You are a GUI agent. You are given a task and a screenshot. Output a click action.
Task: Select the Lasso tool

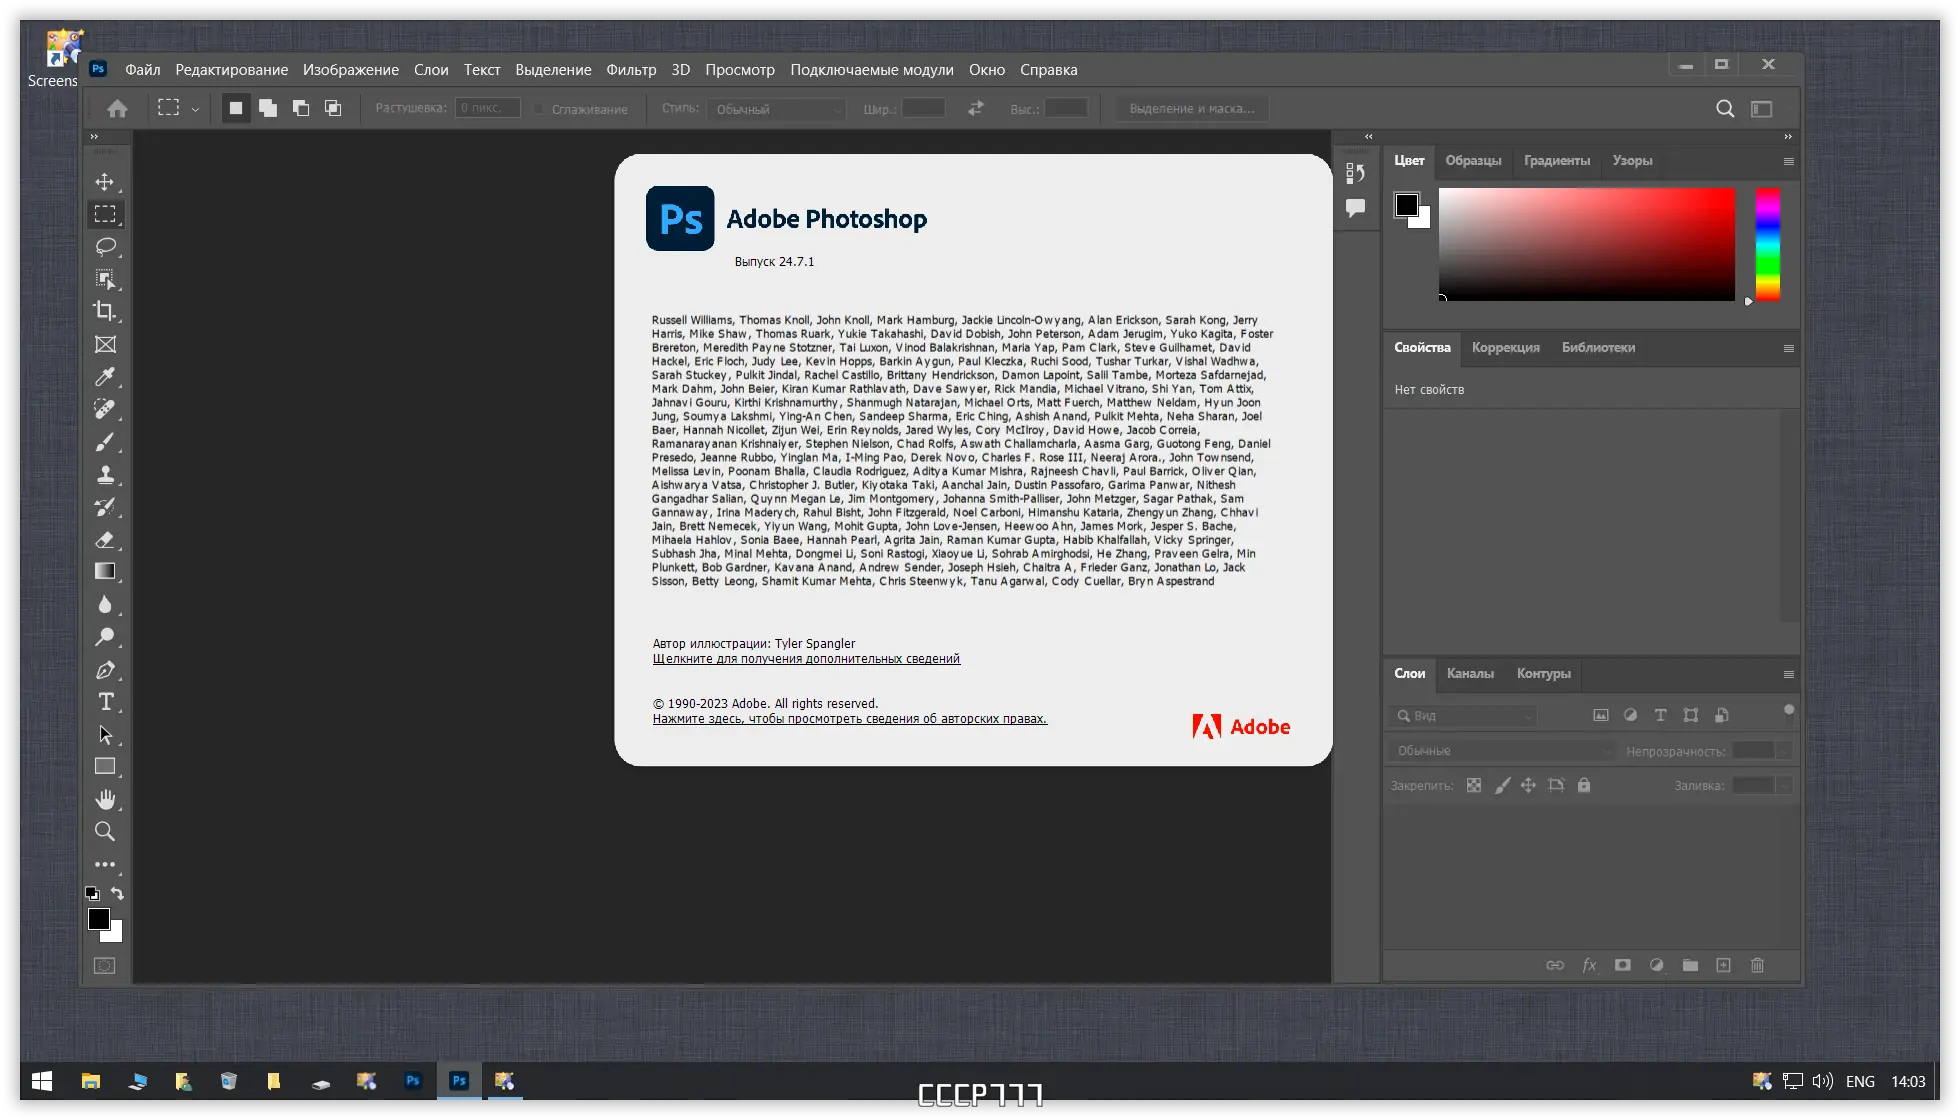105,247
